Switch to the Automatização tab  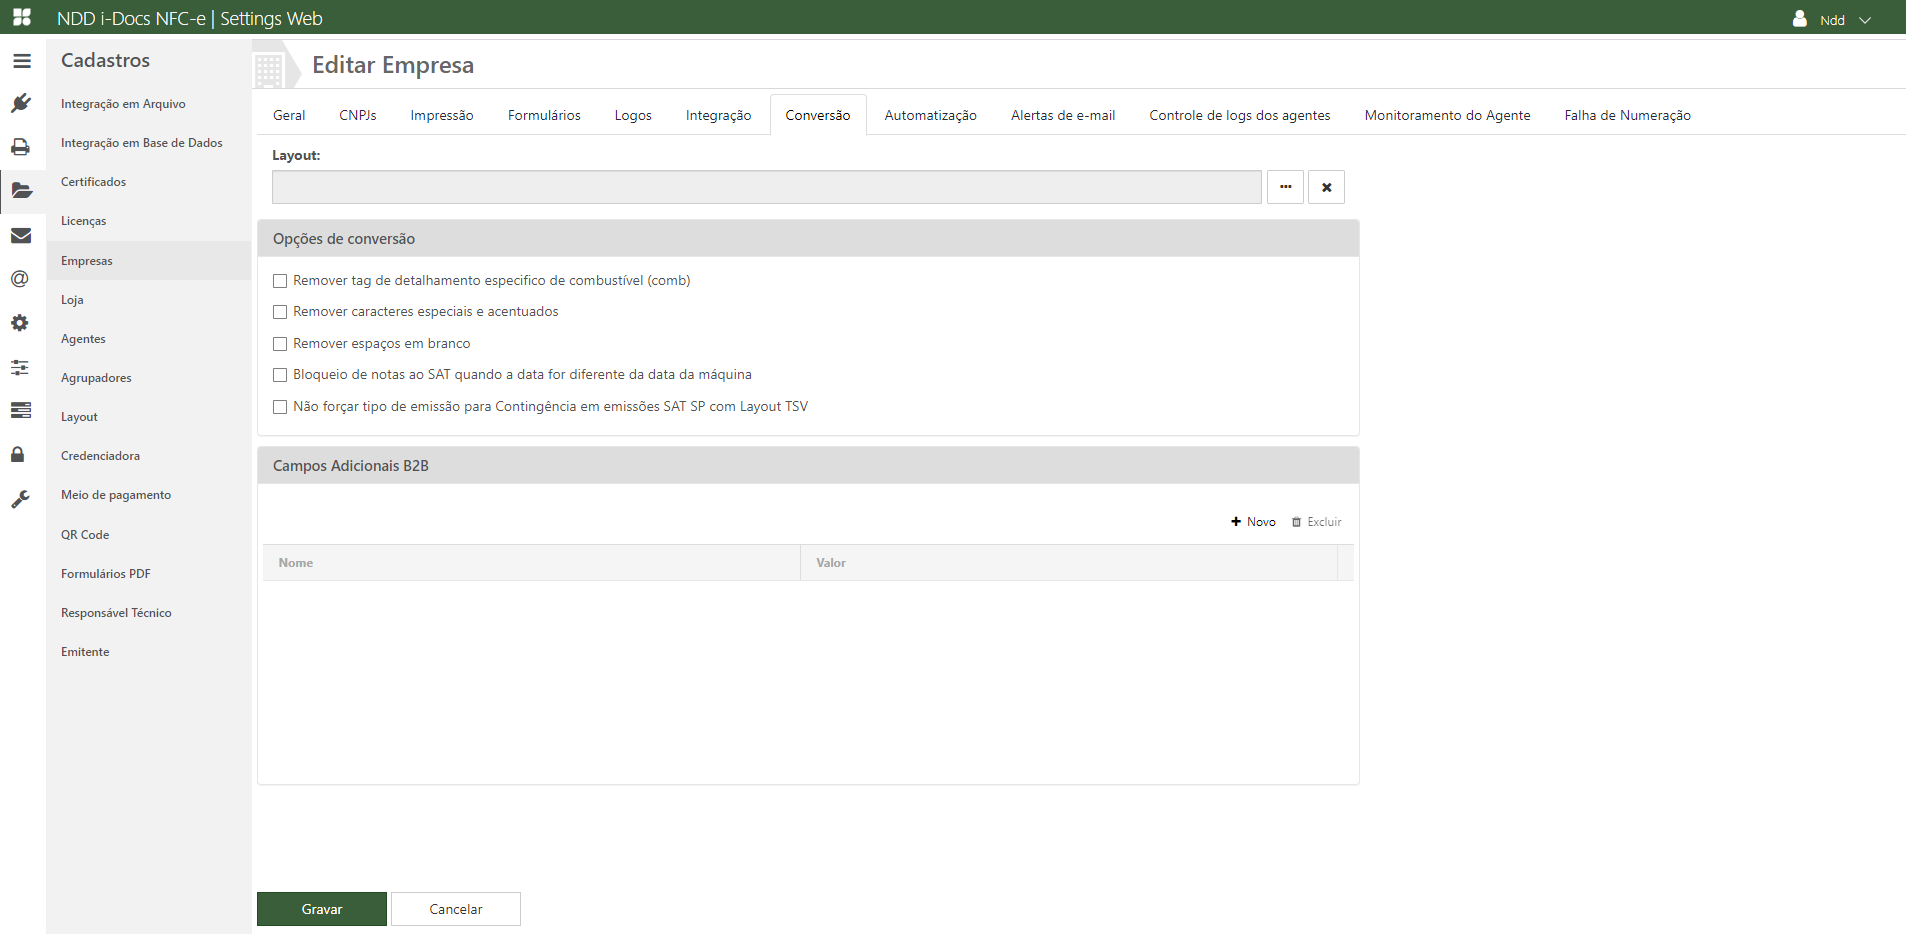tap(930, 114)
